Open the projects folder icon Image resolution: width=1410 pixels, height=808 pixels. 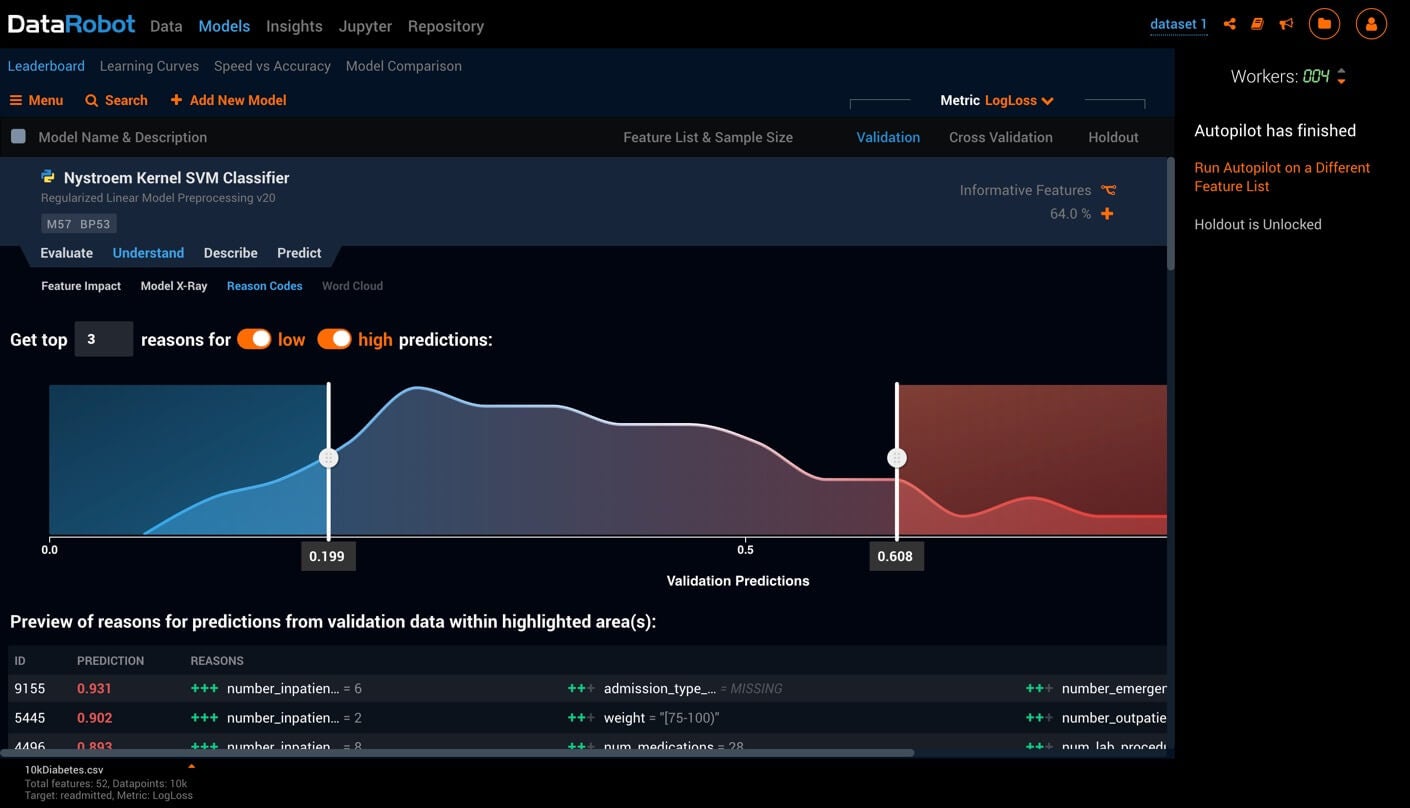click(1324, 24)
